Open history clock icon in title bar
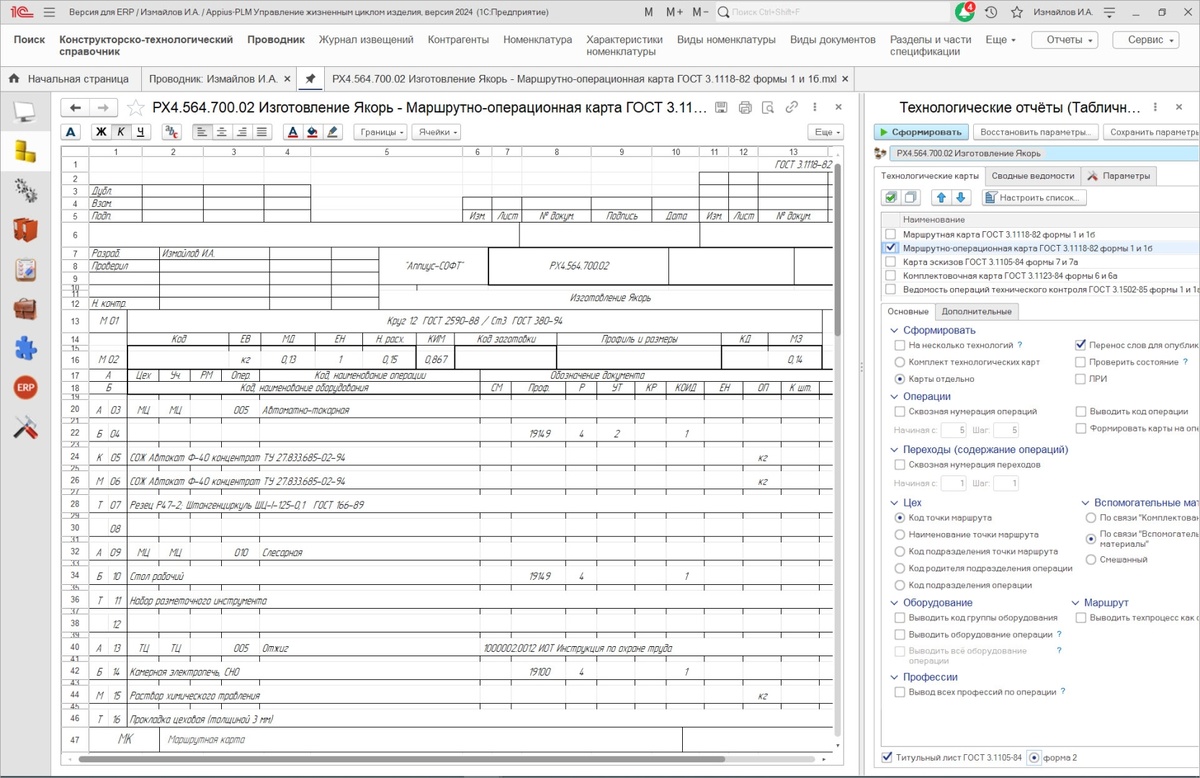Viewport: 1200px width, 778px height. coord(990,12)
